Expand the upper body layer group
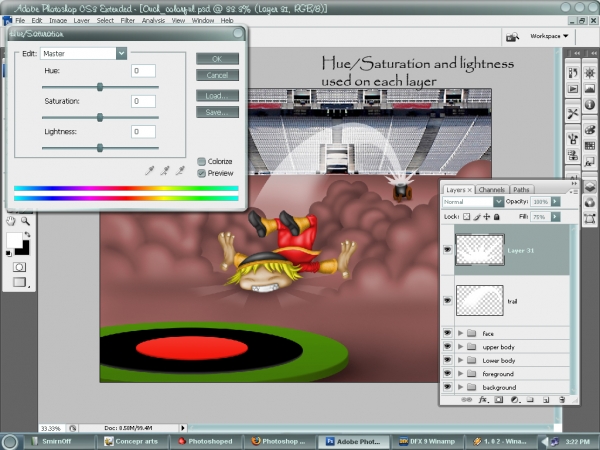Screen dimensions: 600x450 (460, 346)
